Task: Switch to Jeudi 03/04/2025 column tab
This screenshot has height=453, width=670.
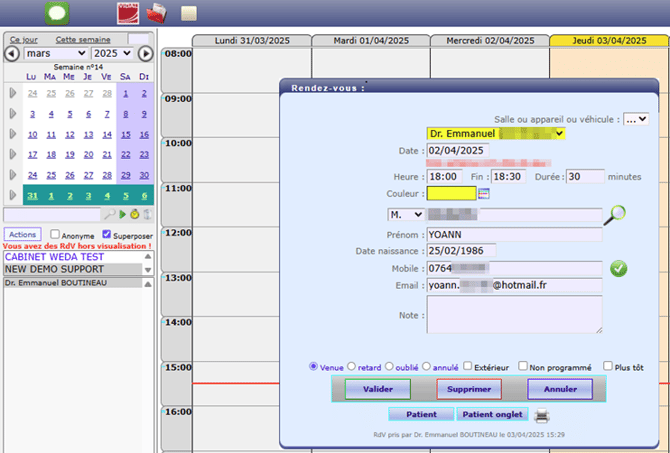Action: click(x=609, y=41)
